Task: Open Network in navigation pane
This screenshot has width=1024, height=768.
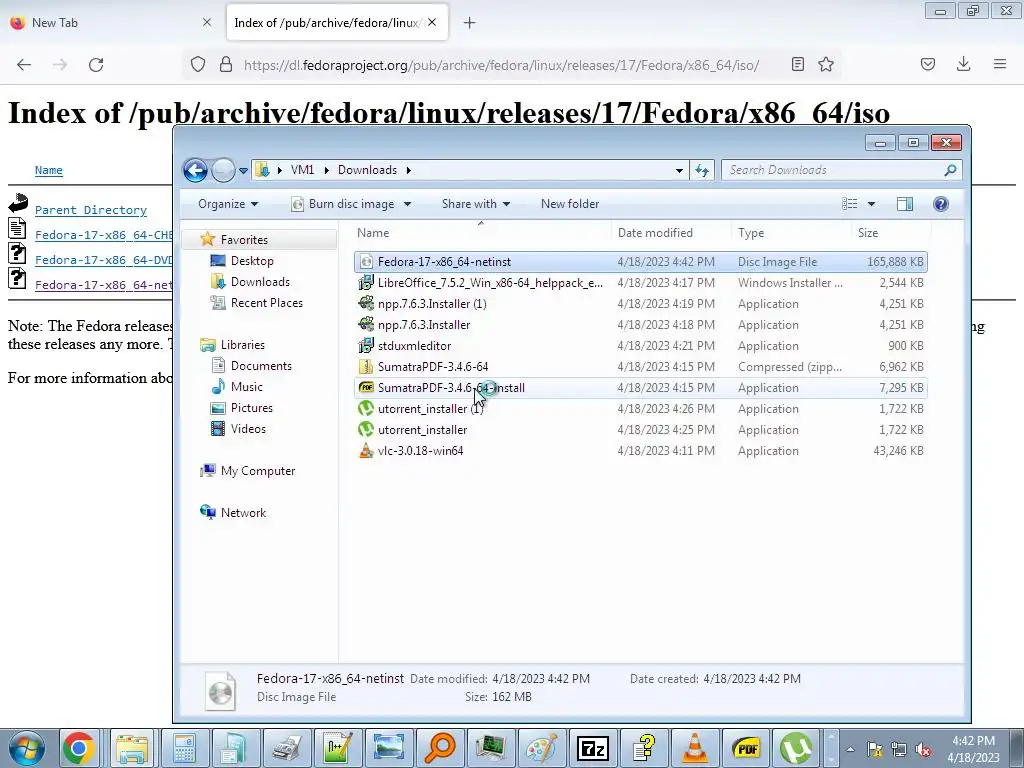Action: (243, 513)
